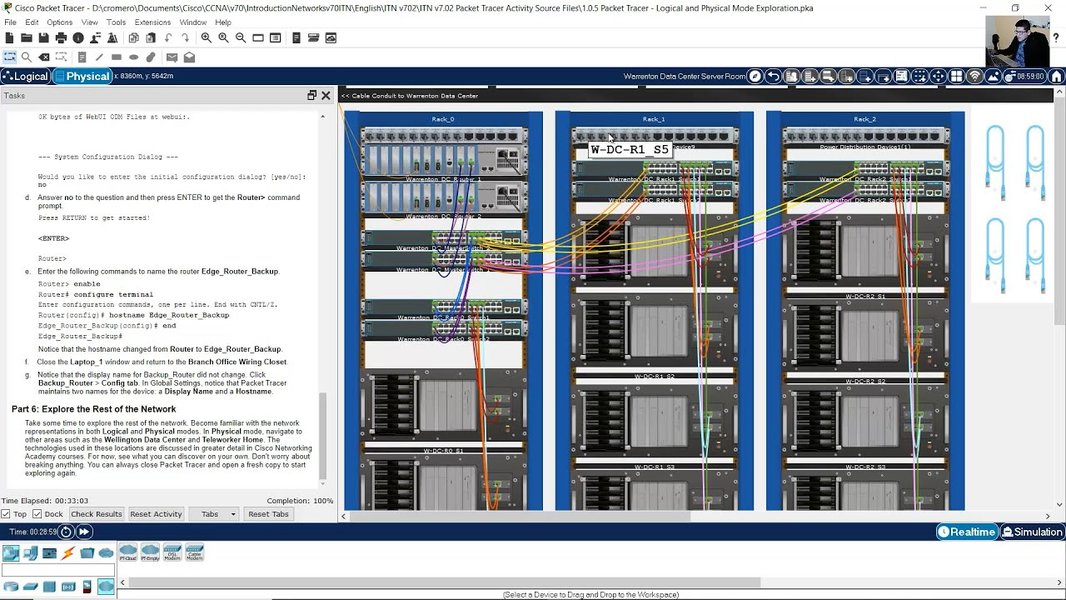Zoom in on the workspace
1066x600 pixels.
point(206,38)
